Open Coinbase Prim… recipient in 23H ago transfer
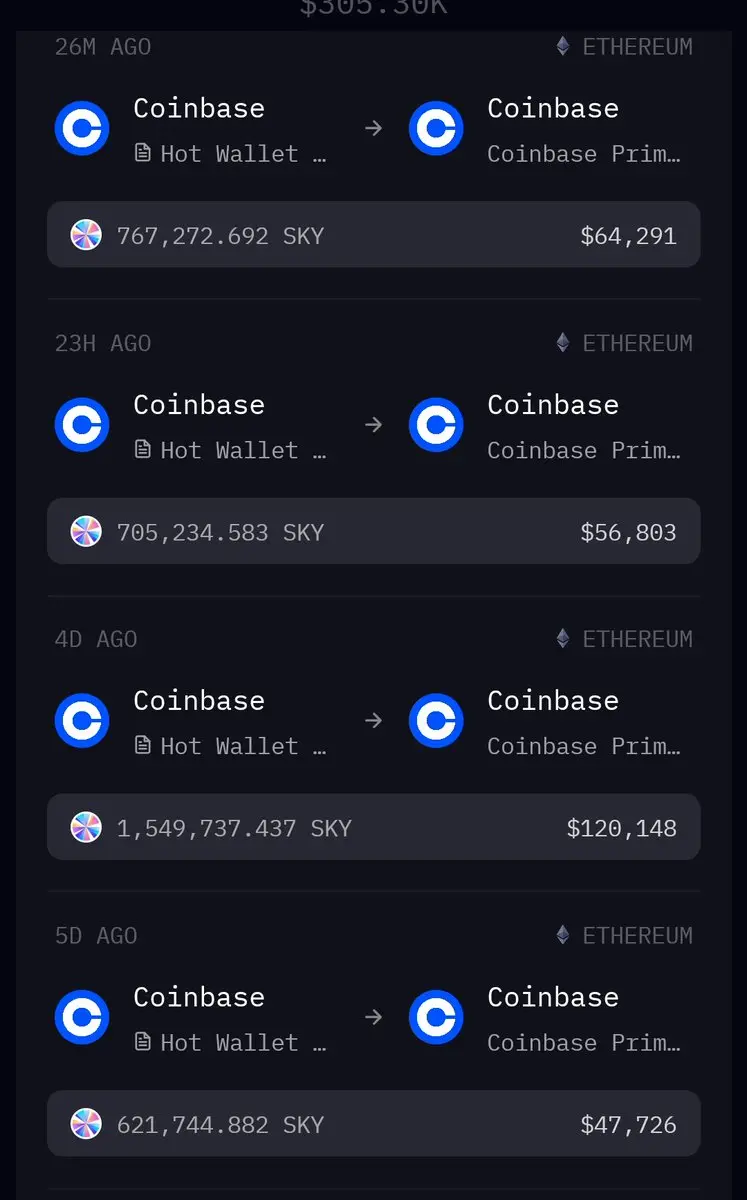Screen dimensions: 747x1200 click(584, 450)
